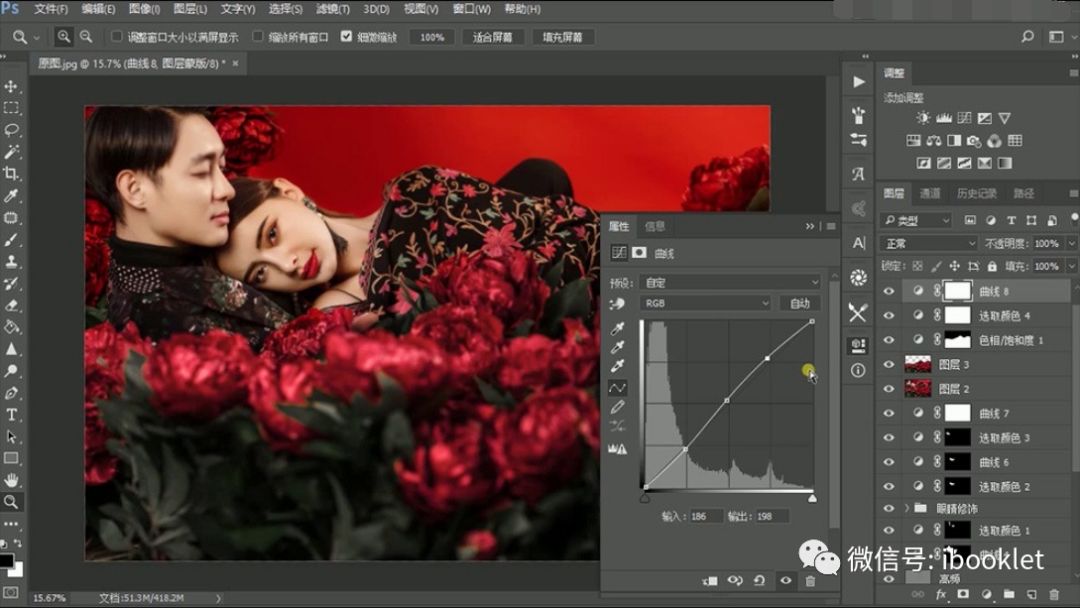Click the zoom out magnifier icon
Image resolution: width=1080 pixels, height=608 pixels.
point(86,37)
